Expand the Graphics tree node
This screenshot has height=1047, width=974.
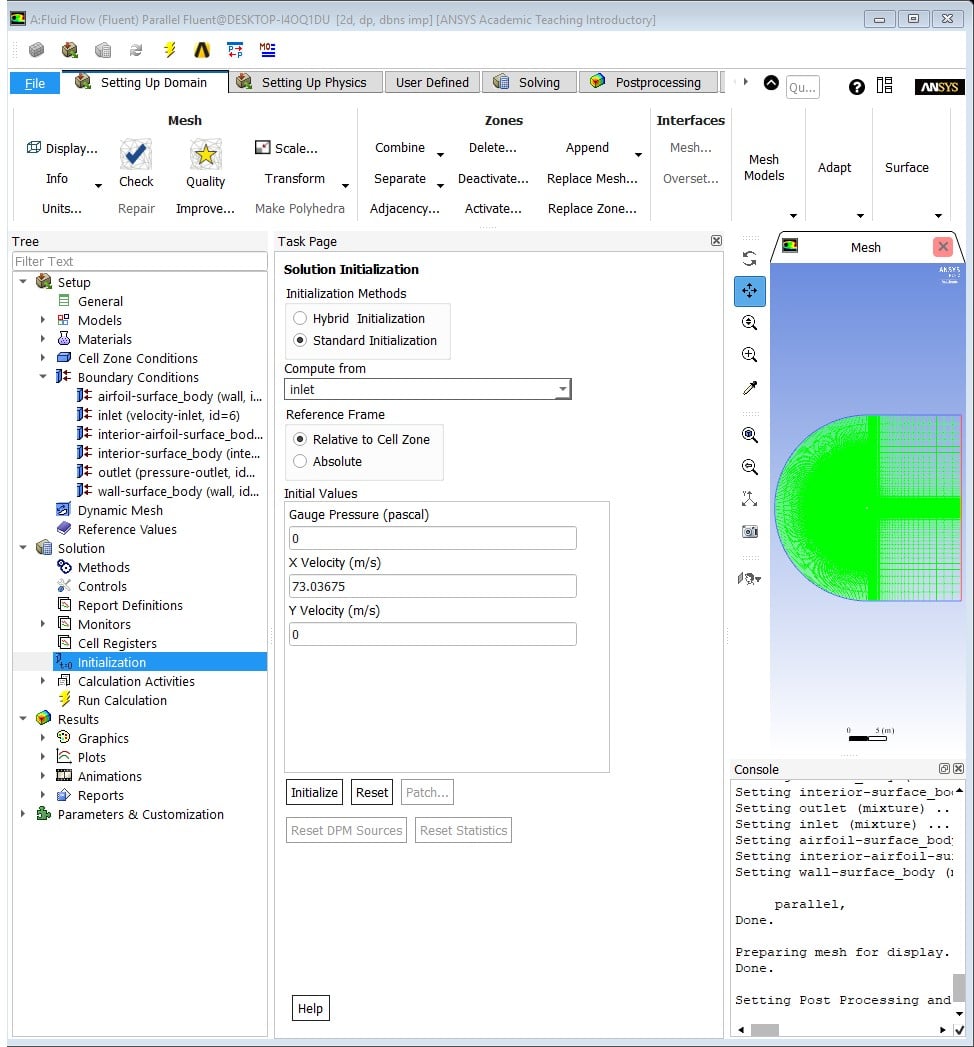point(43,738)
